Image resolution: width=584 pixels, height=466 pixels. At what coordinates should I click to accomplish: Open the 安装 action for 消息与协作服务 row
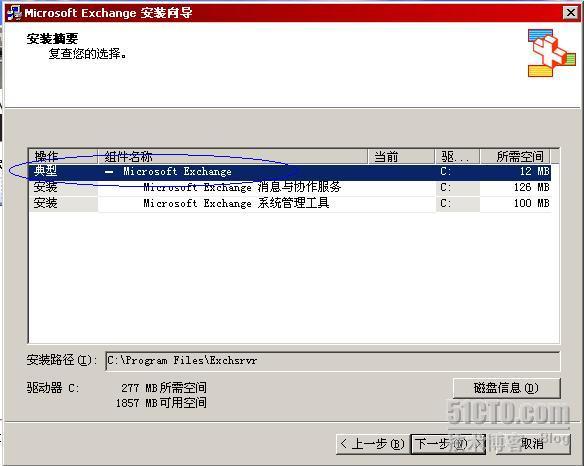[63, 187]
